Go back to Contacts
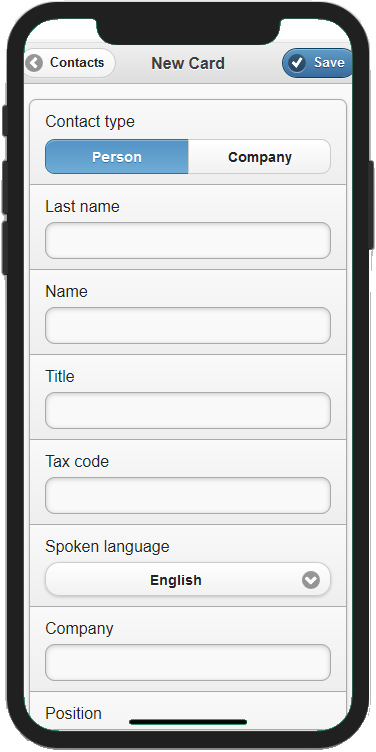This screenshot has width=376, height=752. [x=70, y=63]
